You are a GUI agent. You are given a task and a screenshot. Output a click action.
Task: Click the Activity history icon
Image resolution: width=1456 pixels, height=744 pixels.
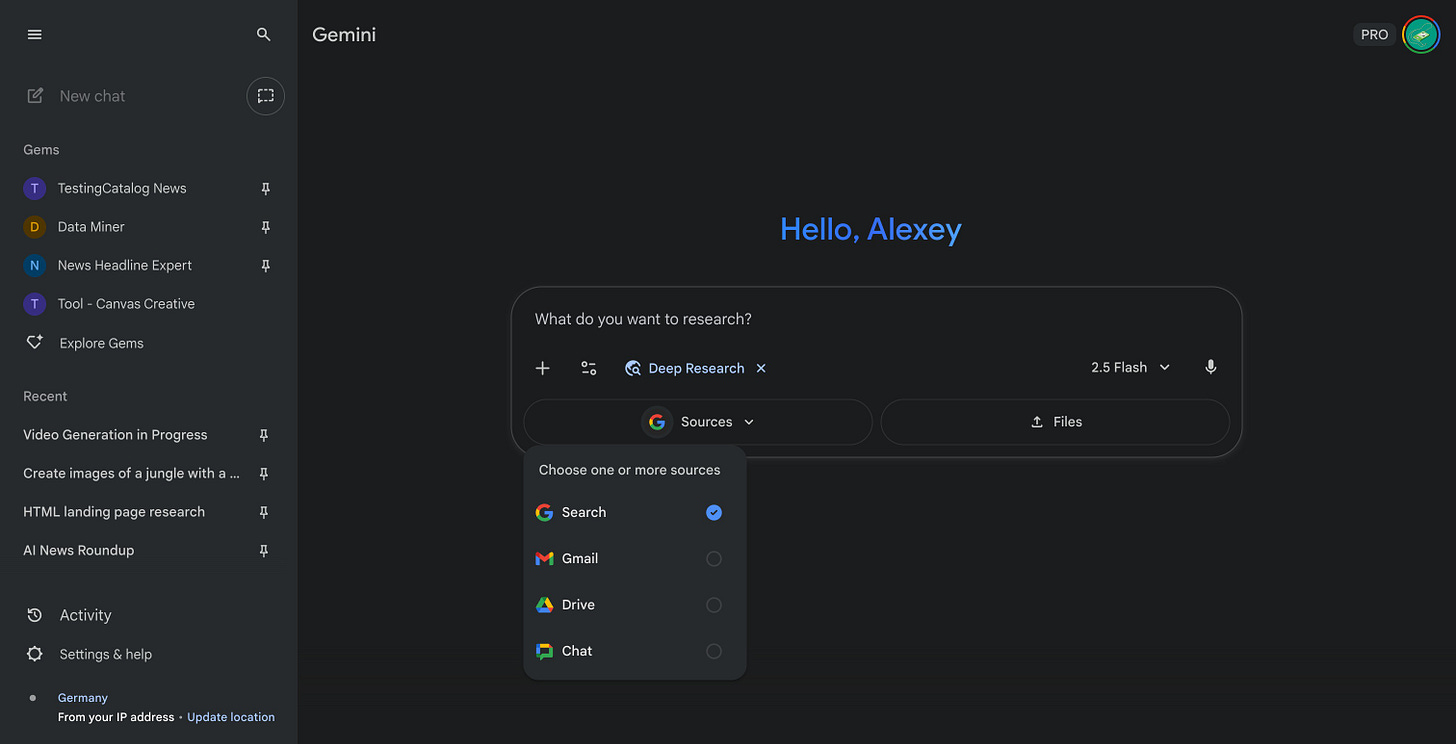point(35,615)
